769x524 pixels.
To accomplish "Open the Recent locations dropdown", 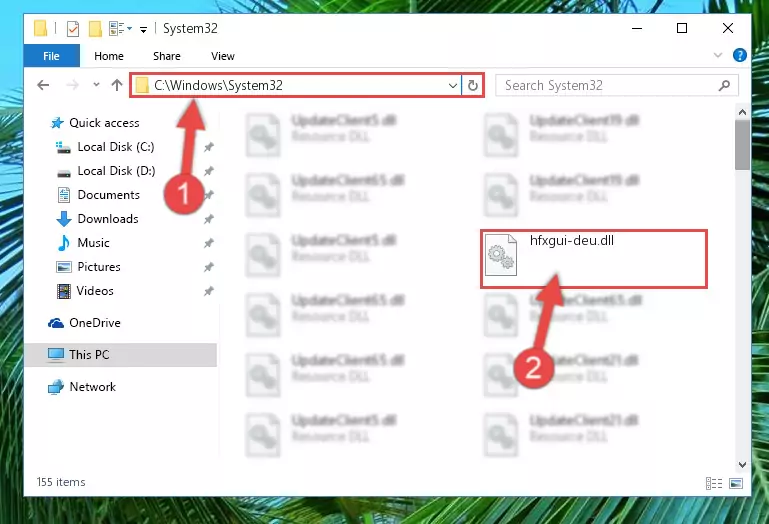I will click(96, 85).
